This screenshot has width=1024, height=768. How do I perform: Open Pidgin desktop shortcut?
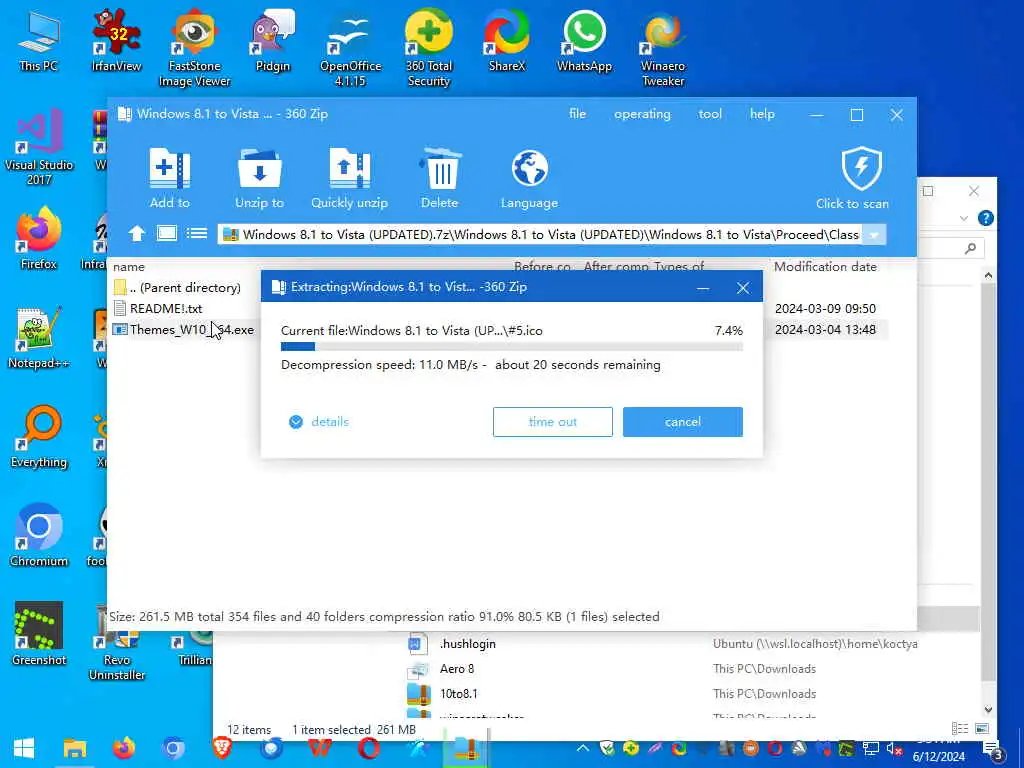[272, 41]
